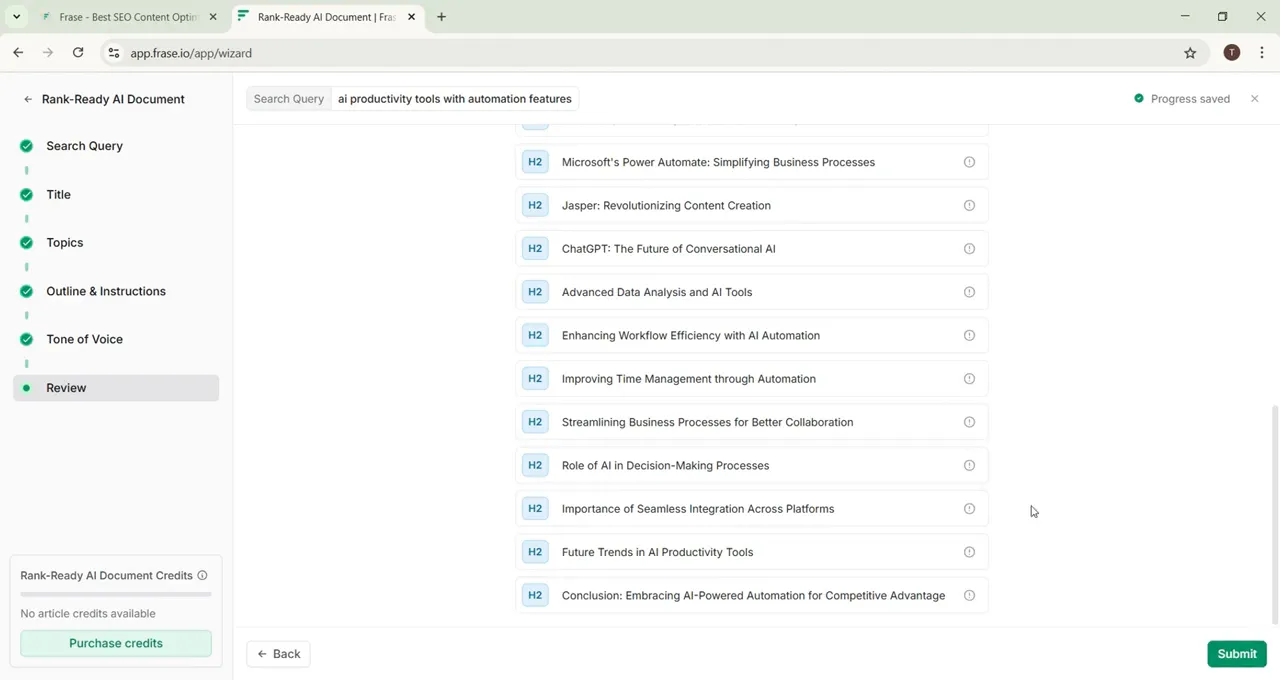Click back arrow beside Rank-Ready AI Document title

(x=28, y=100)
